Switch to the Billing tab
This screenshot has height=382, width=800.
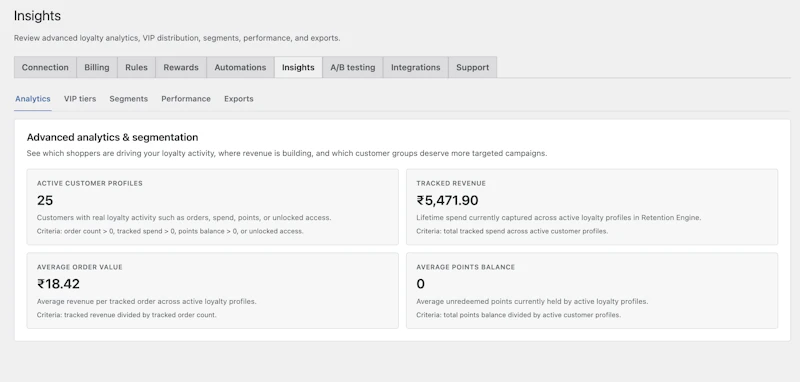(x=97, y=67)
